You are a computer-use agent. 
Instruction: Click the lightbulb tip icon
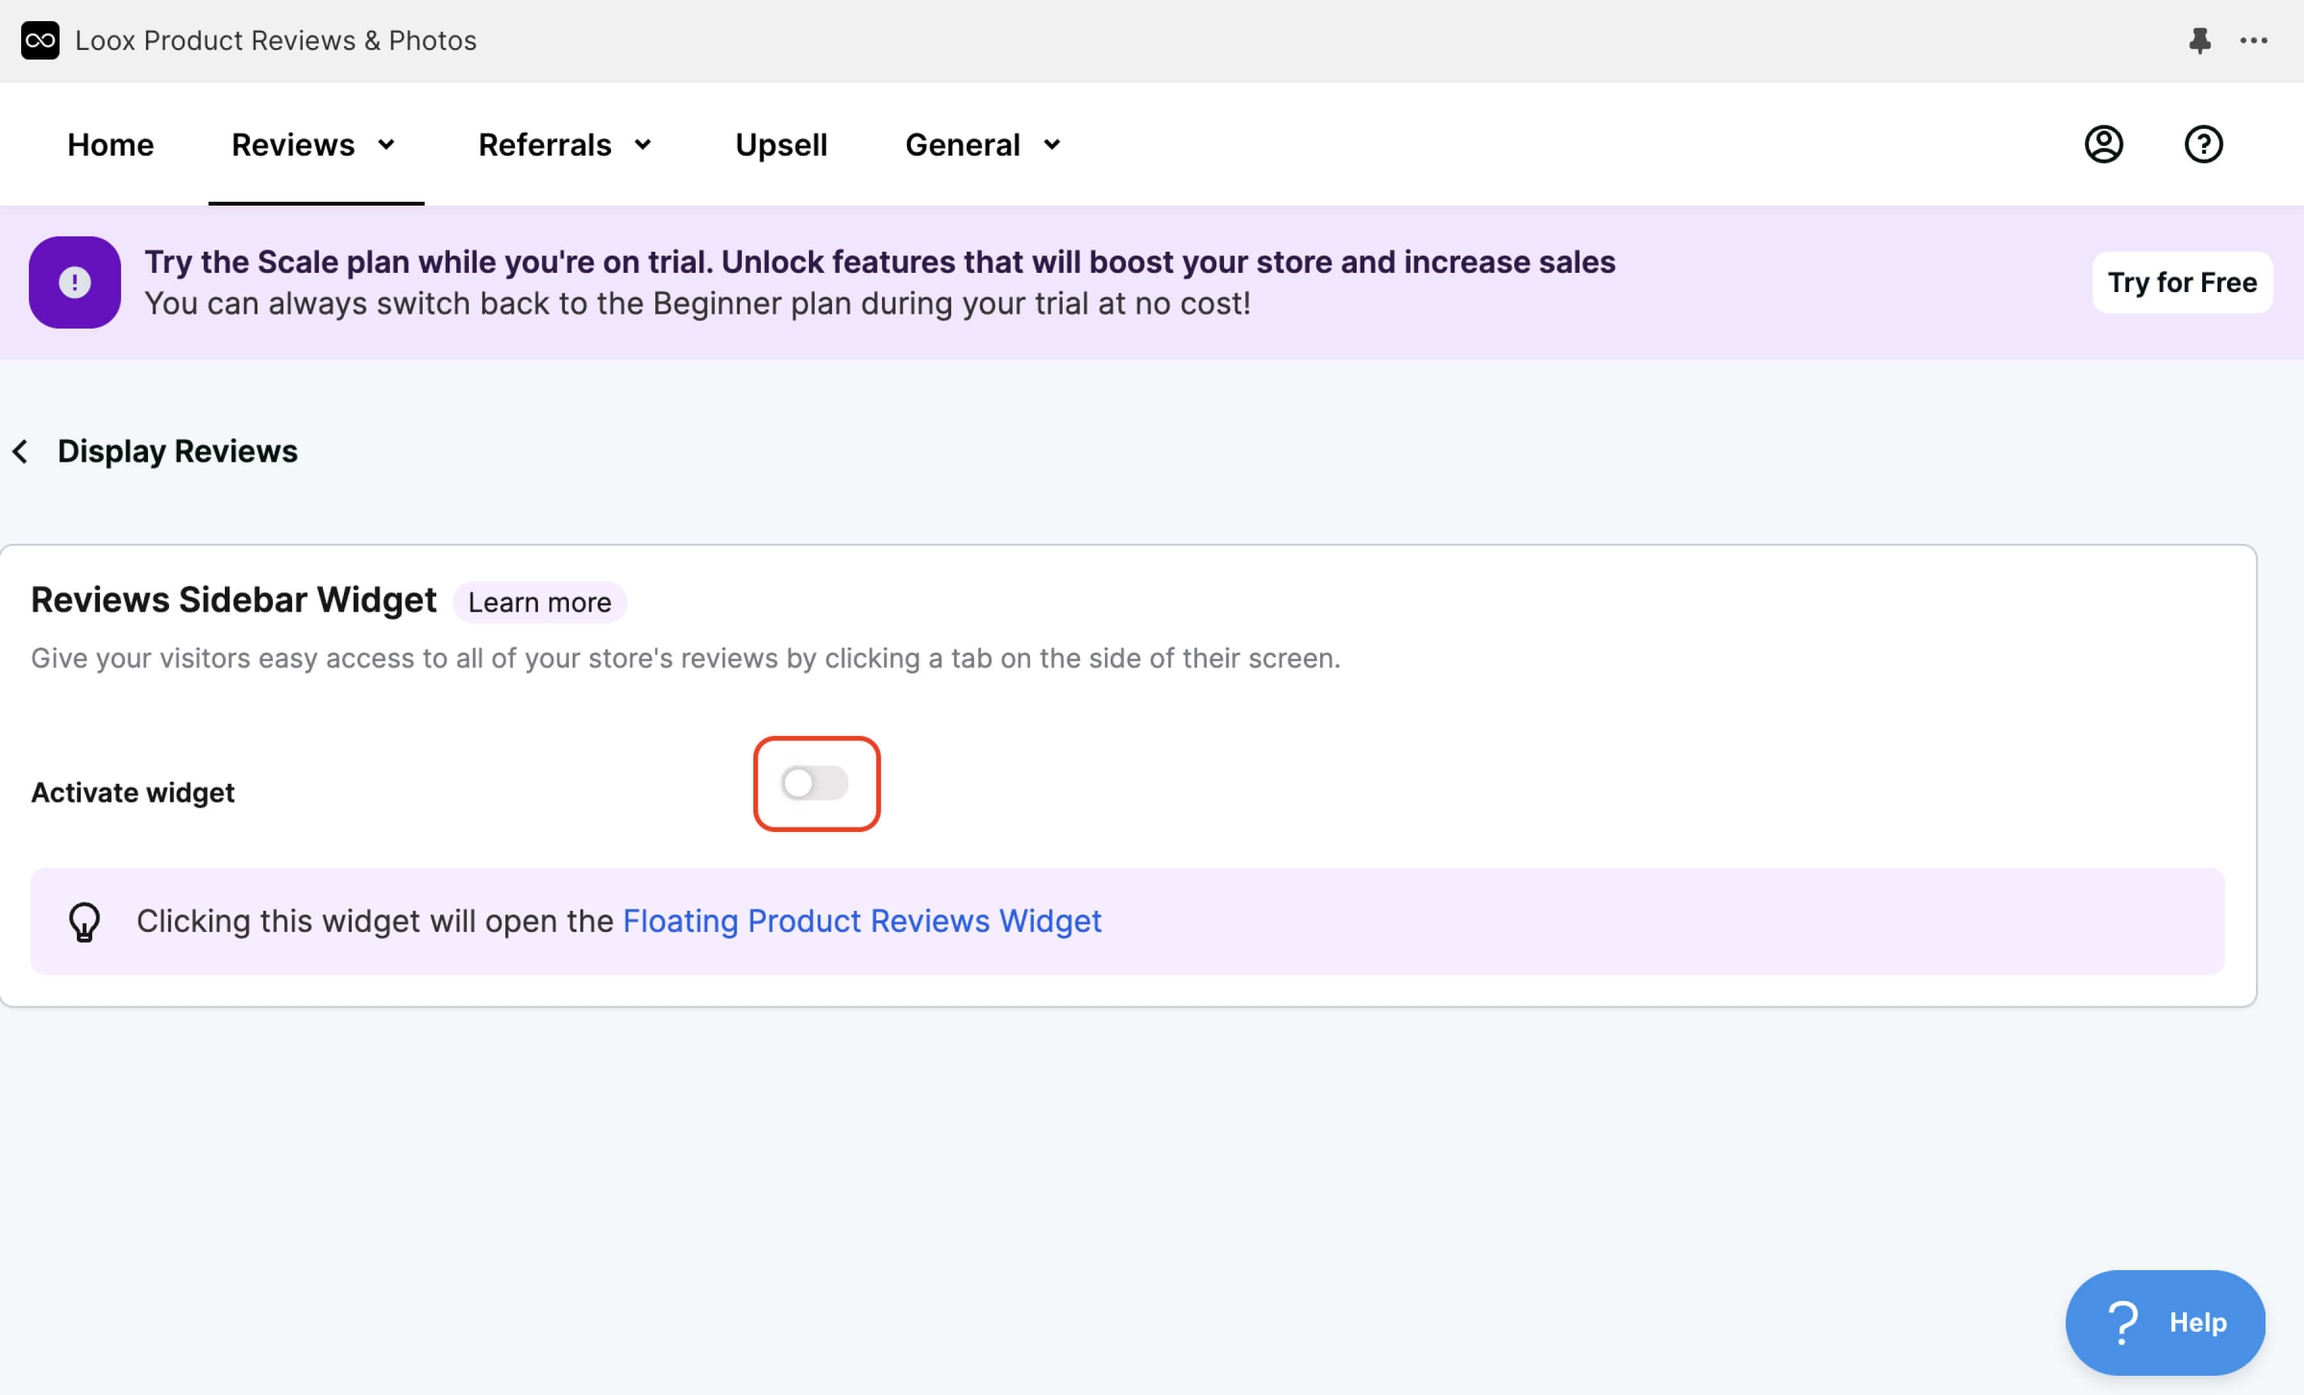(x=84, y=921)
